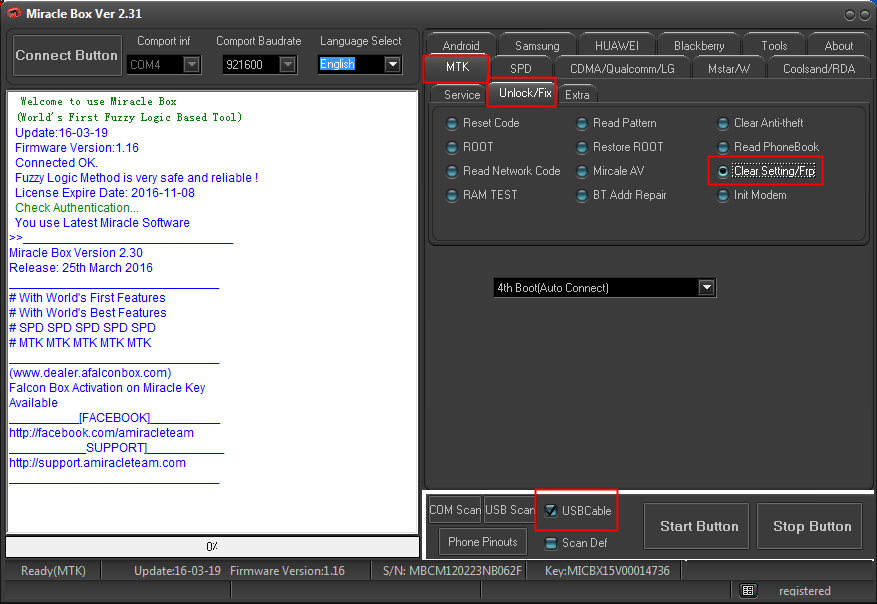877x604 pixels.
Task: Uncheck the USBCable checkbox
Action: [x=551, y=511]
